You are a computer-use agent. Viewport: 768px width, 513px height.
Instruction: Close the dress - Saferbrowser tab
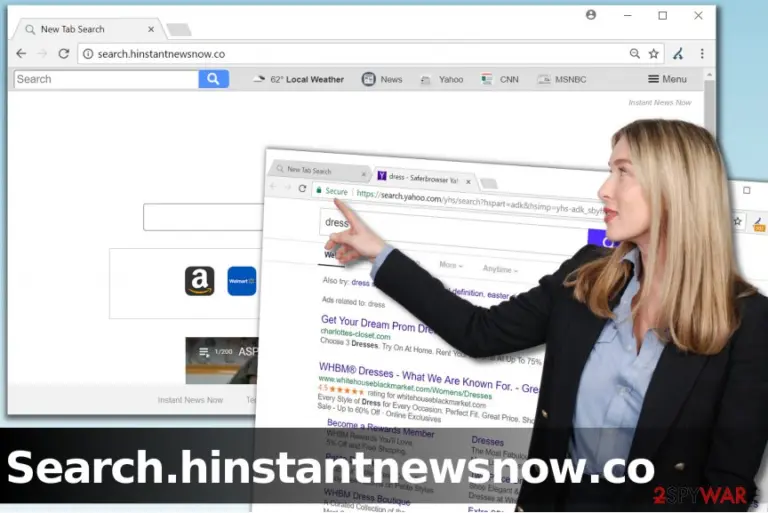468,182
